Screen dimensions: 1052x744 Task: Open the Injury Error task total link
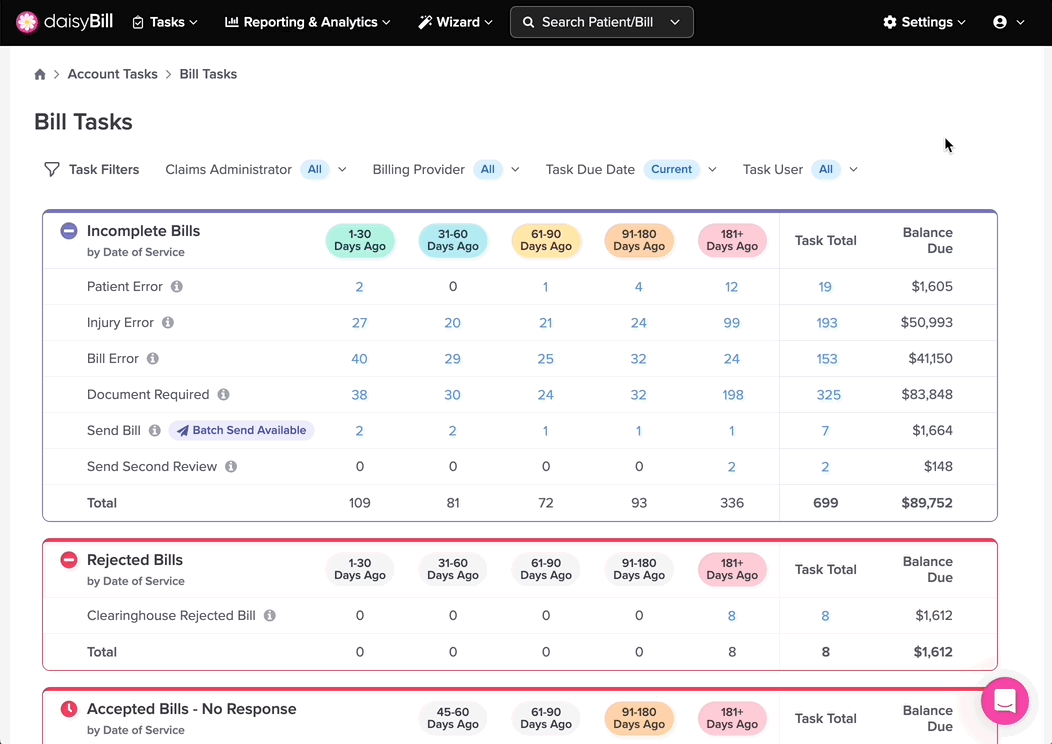(828, 322)
